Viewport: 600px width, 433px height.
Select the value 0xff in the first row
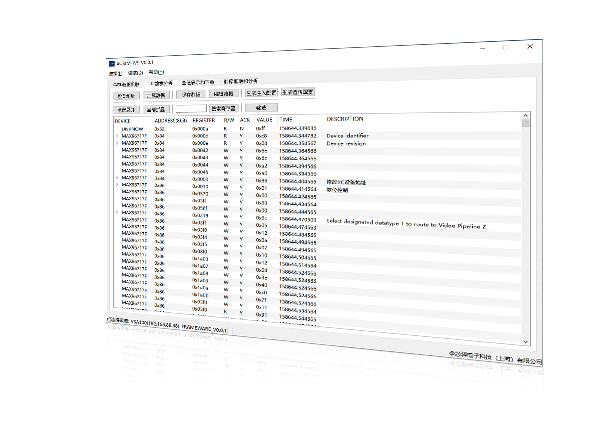260,128
